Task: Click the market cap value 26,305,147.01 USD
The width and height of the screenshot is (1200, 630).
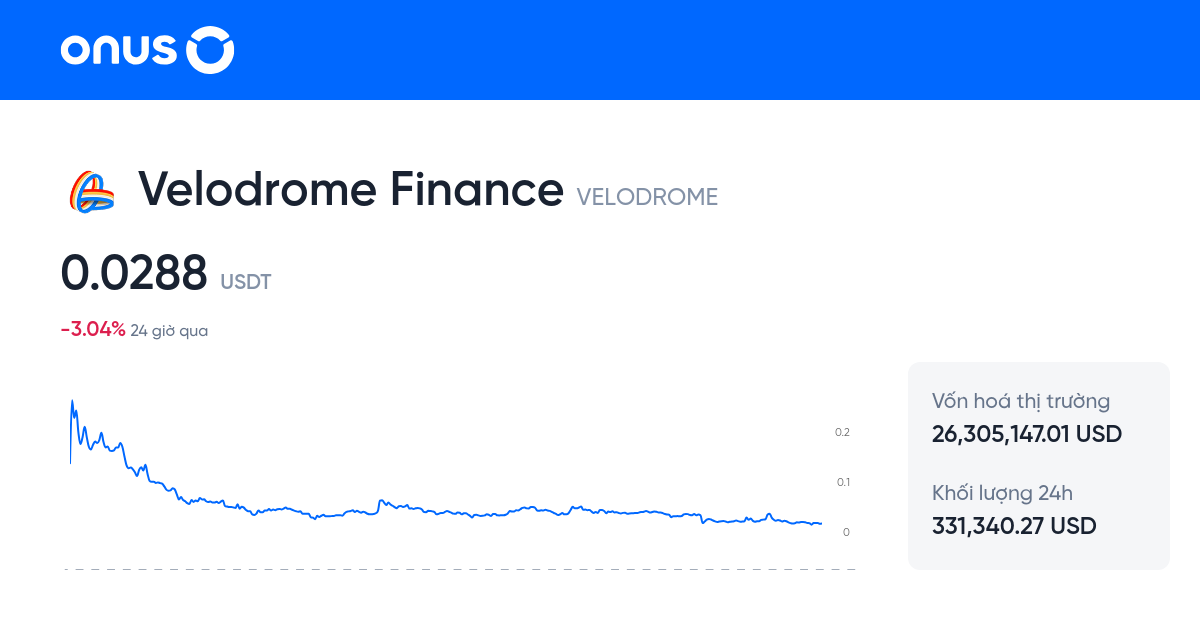Action: (x=1027, y=435)
